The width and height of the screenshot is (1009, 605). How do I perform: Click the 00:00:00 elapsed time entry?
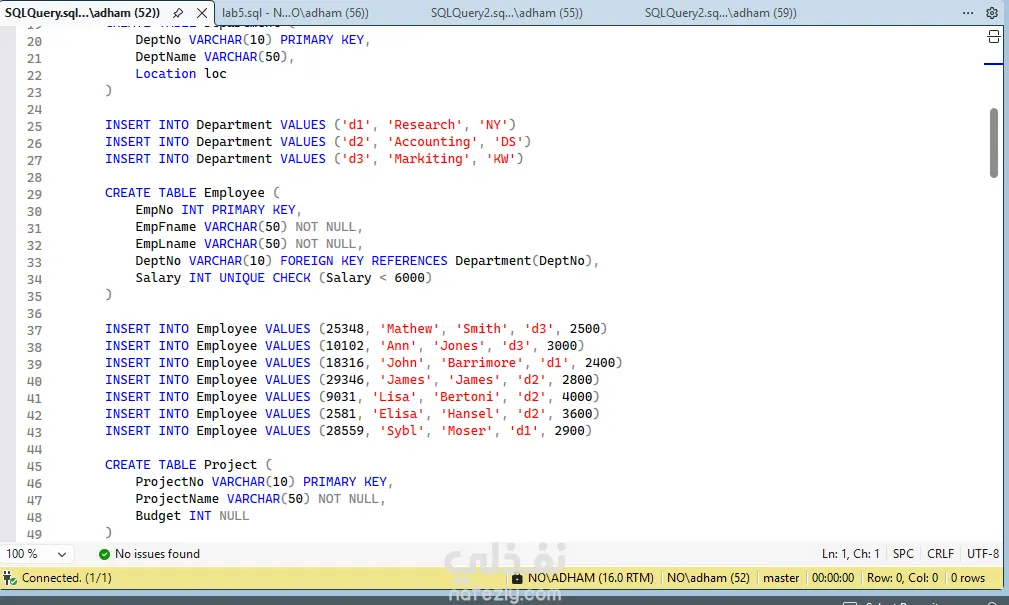pyautogui.click(x=833, y=578)
